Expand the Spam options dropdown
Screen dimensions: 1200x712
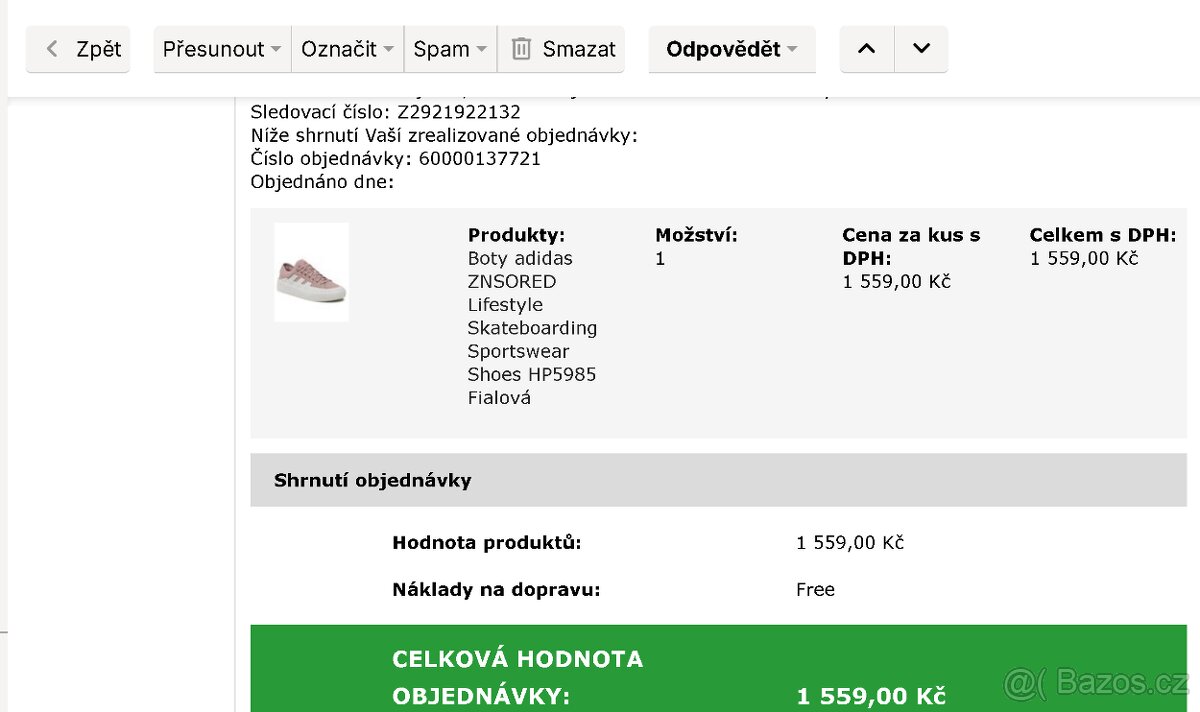tap(481, 47)
